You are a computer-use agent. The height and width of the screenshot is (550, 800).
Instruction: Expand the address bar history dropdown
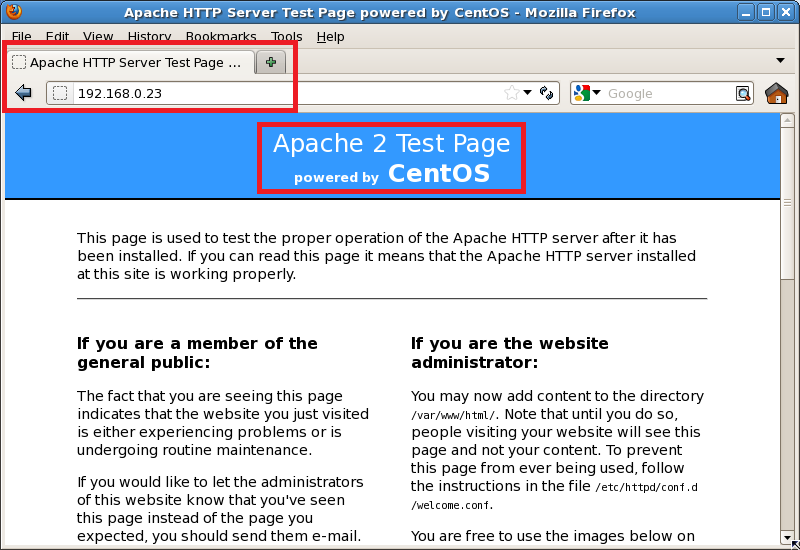coord(528,92)
